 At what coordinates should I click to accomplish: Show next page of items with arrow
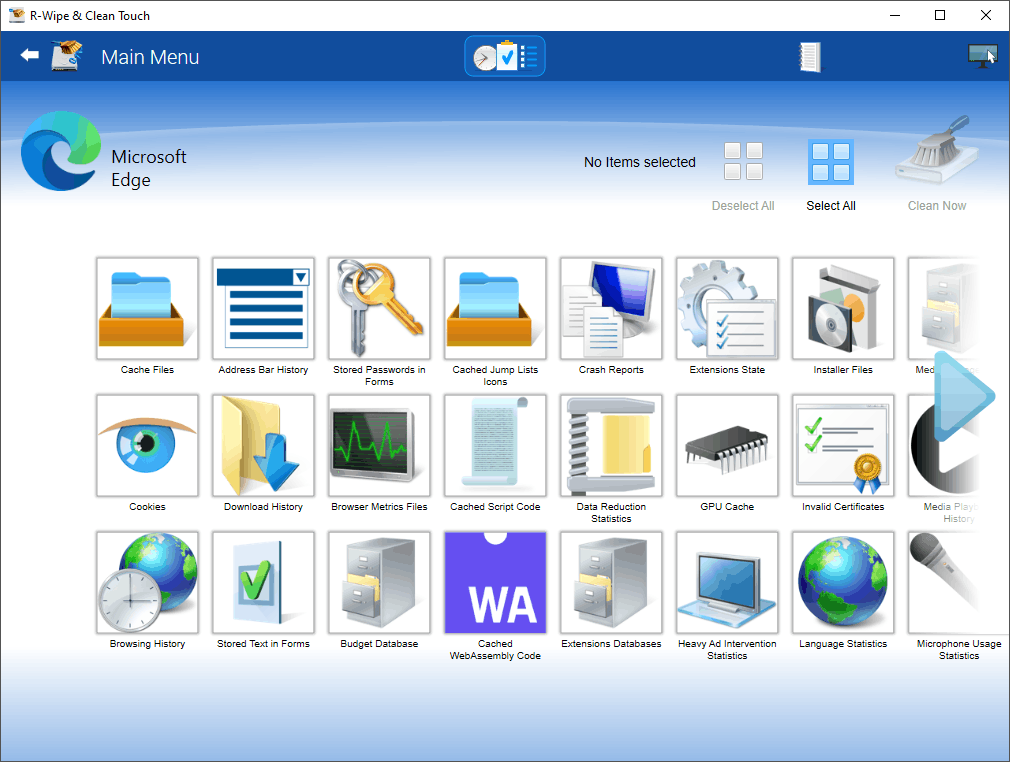(x=964, y=396)
